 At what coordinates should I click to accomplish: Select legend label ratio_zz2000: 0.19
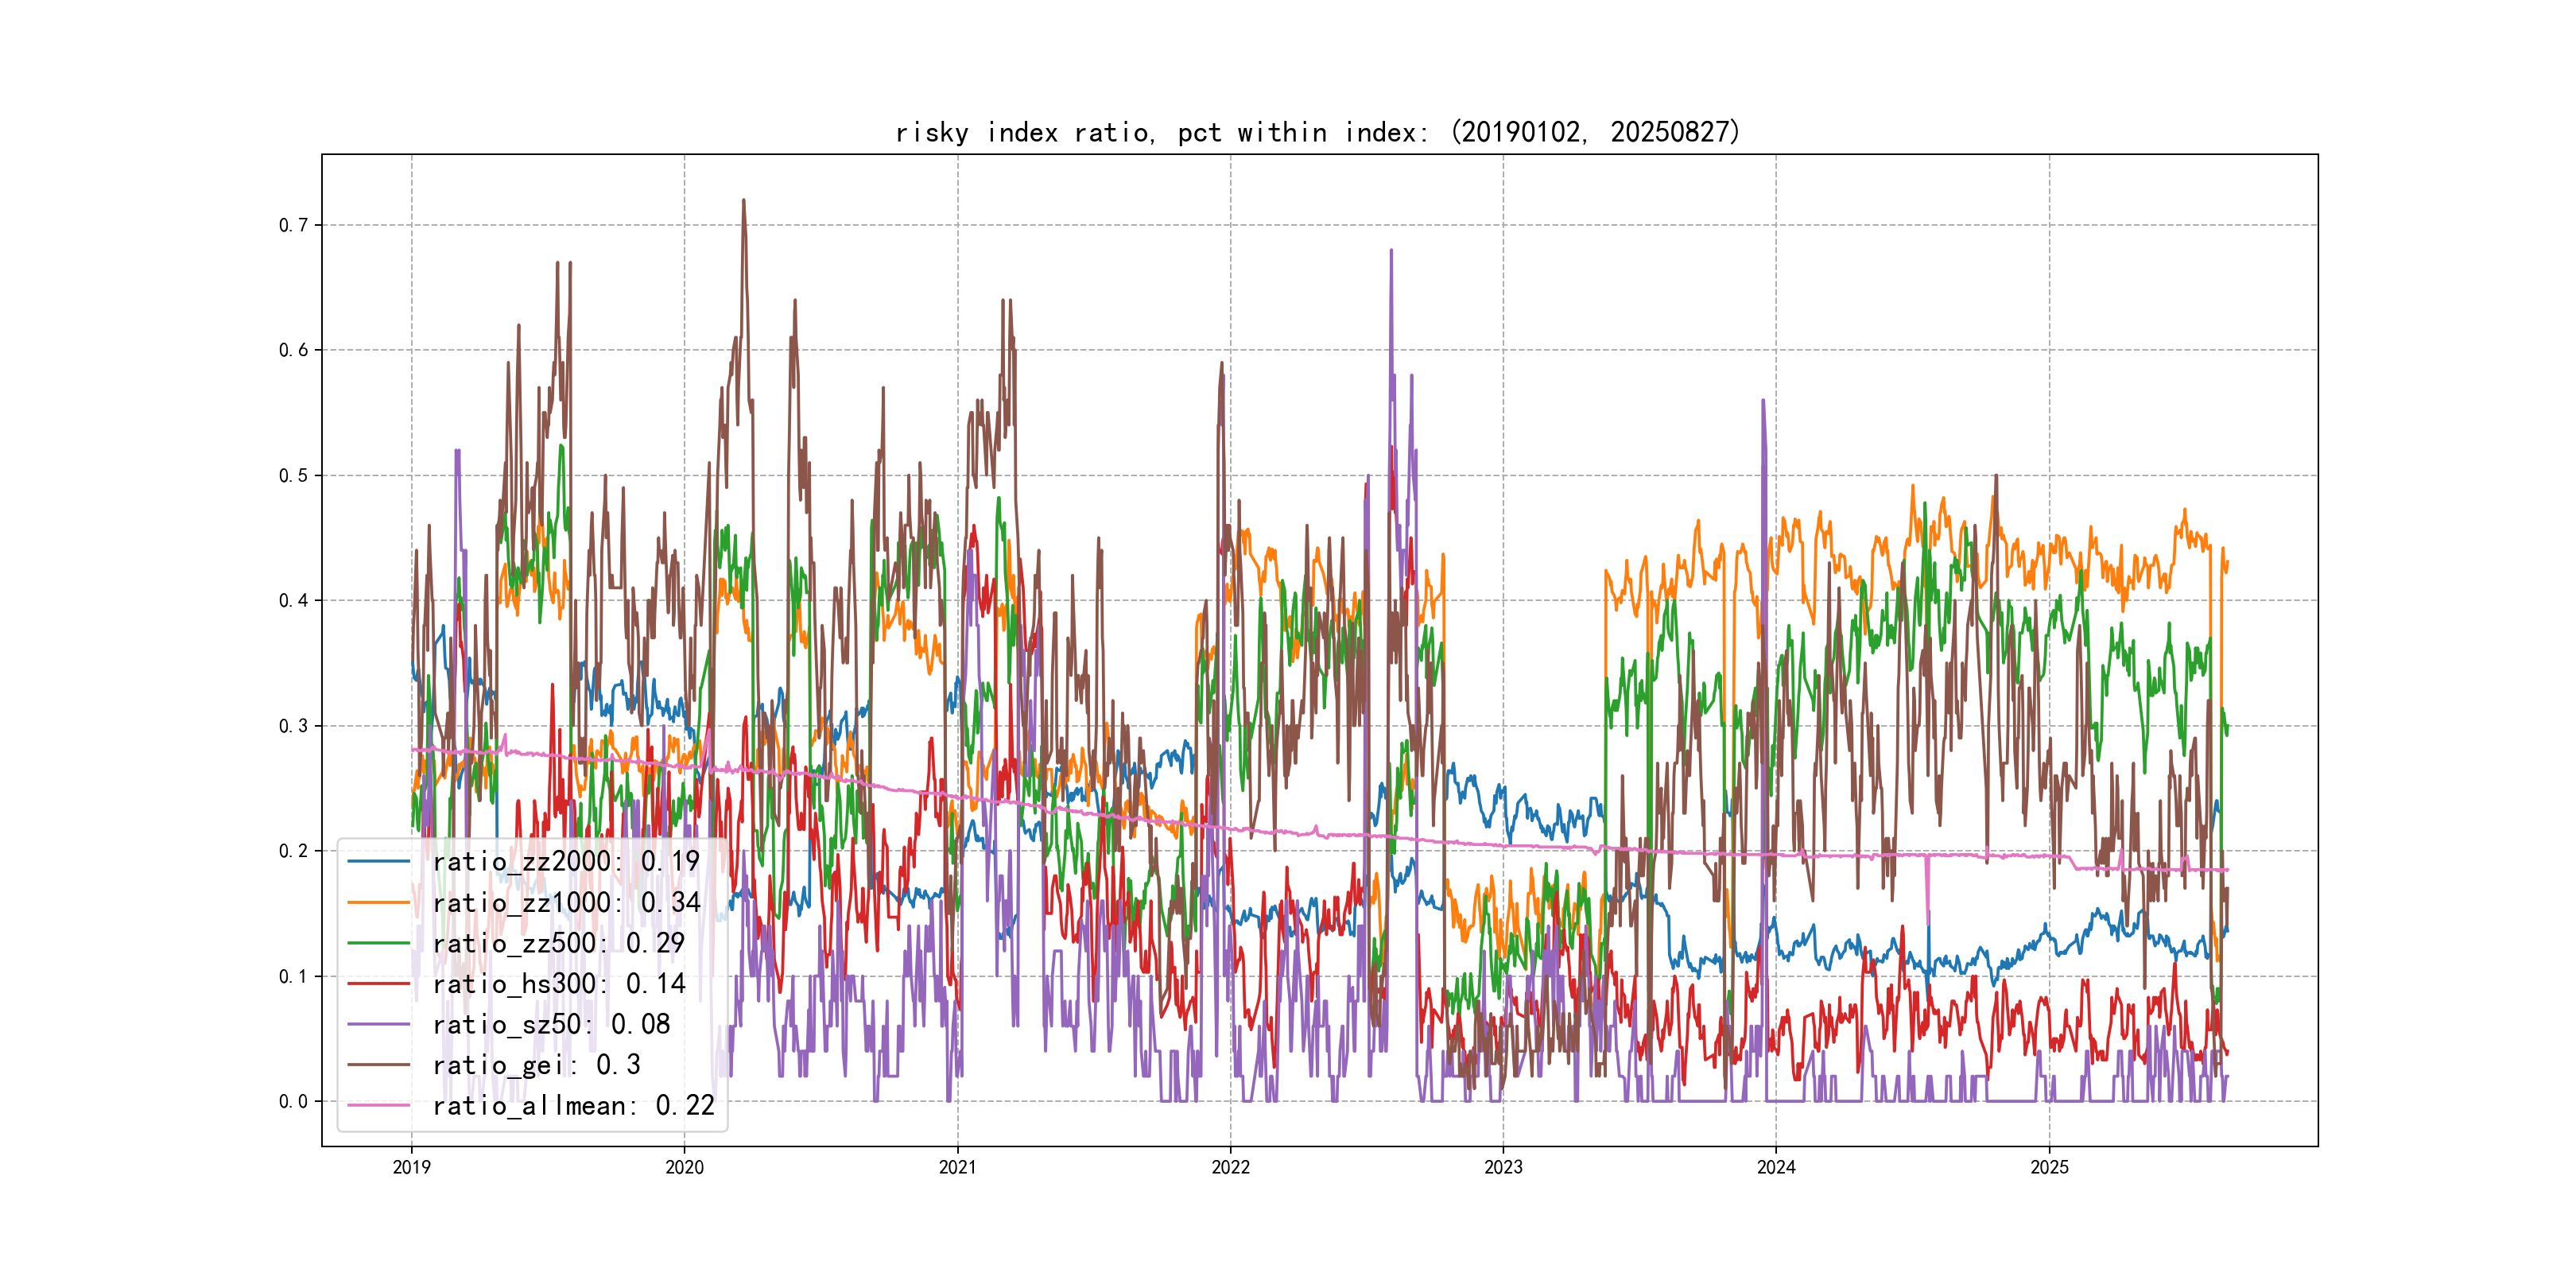click(x=566, y=861)
